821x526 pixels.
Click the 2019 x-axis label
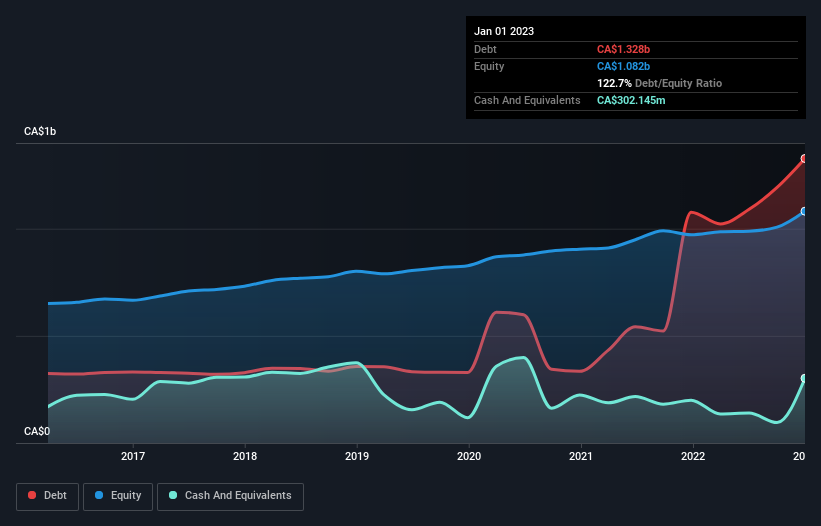pos(357,456)
